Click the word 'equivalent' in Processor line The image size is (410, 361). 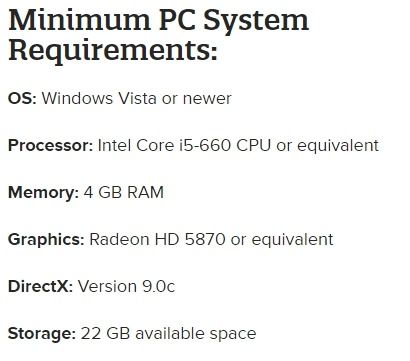point(338,146)
